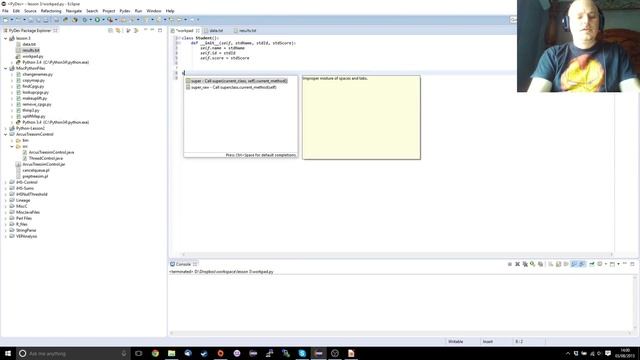Collapse the MiscPythonFiles project
The height and width of the screenshot is (360, 640).
6,69
